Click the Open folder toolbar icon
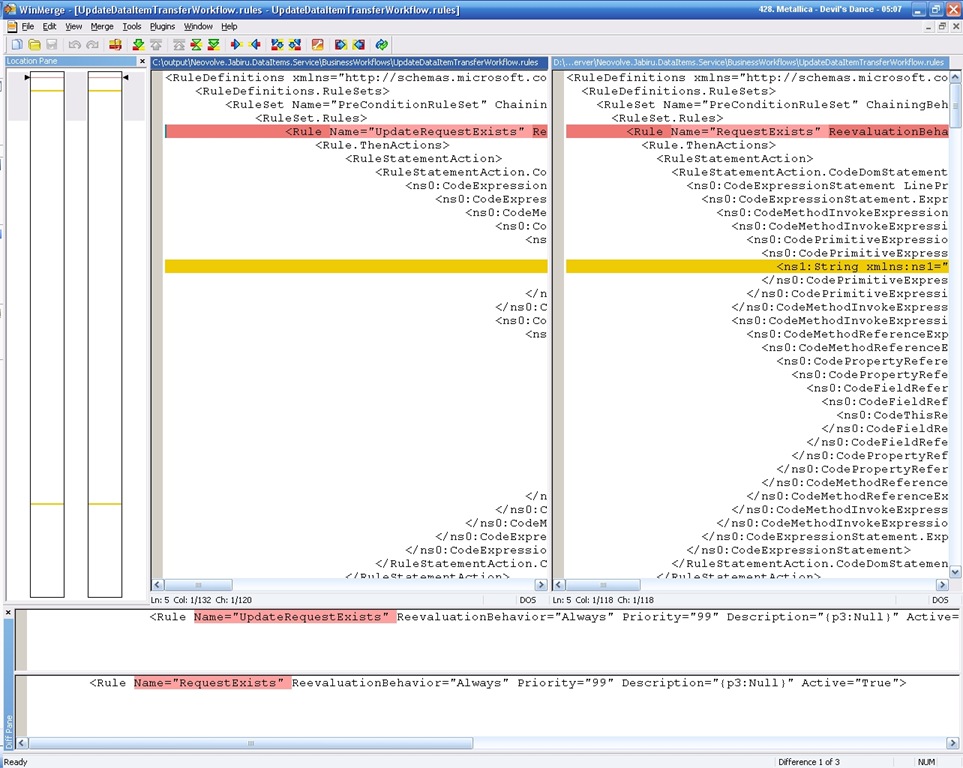Viewport: 963px width, 768px height. pos(34,44)
